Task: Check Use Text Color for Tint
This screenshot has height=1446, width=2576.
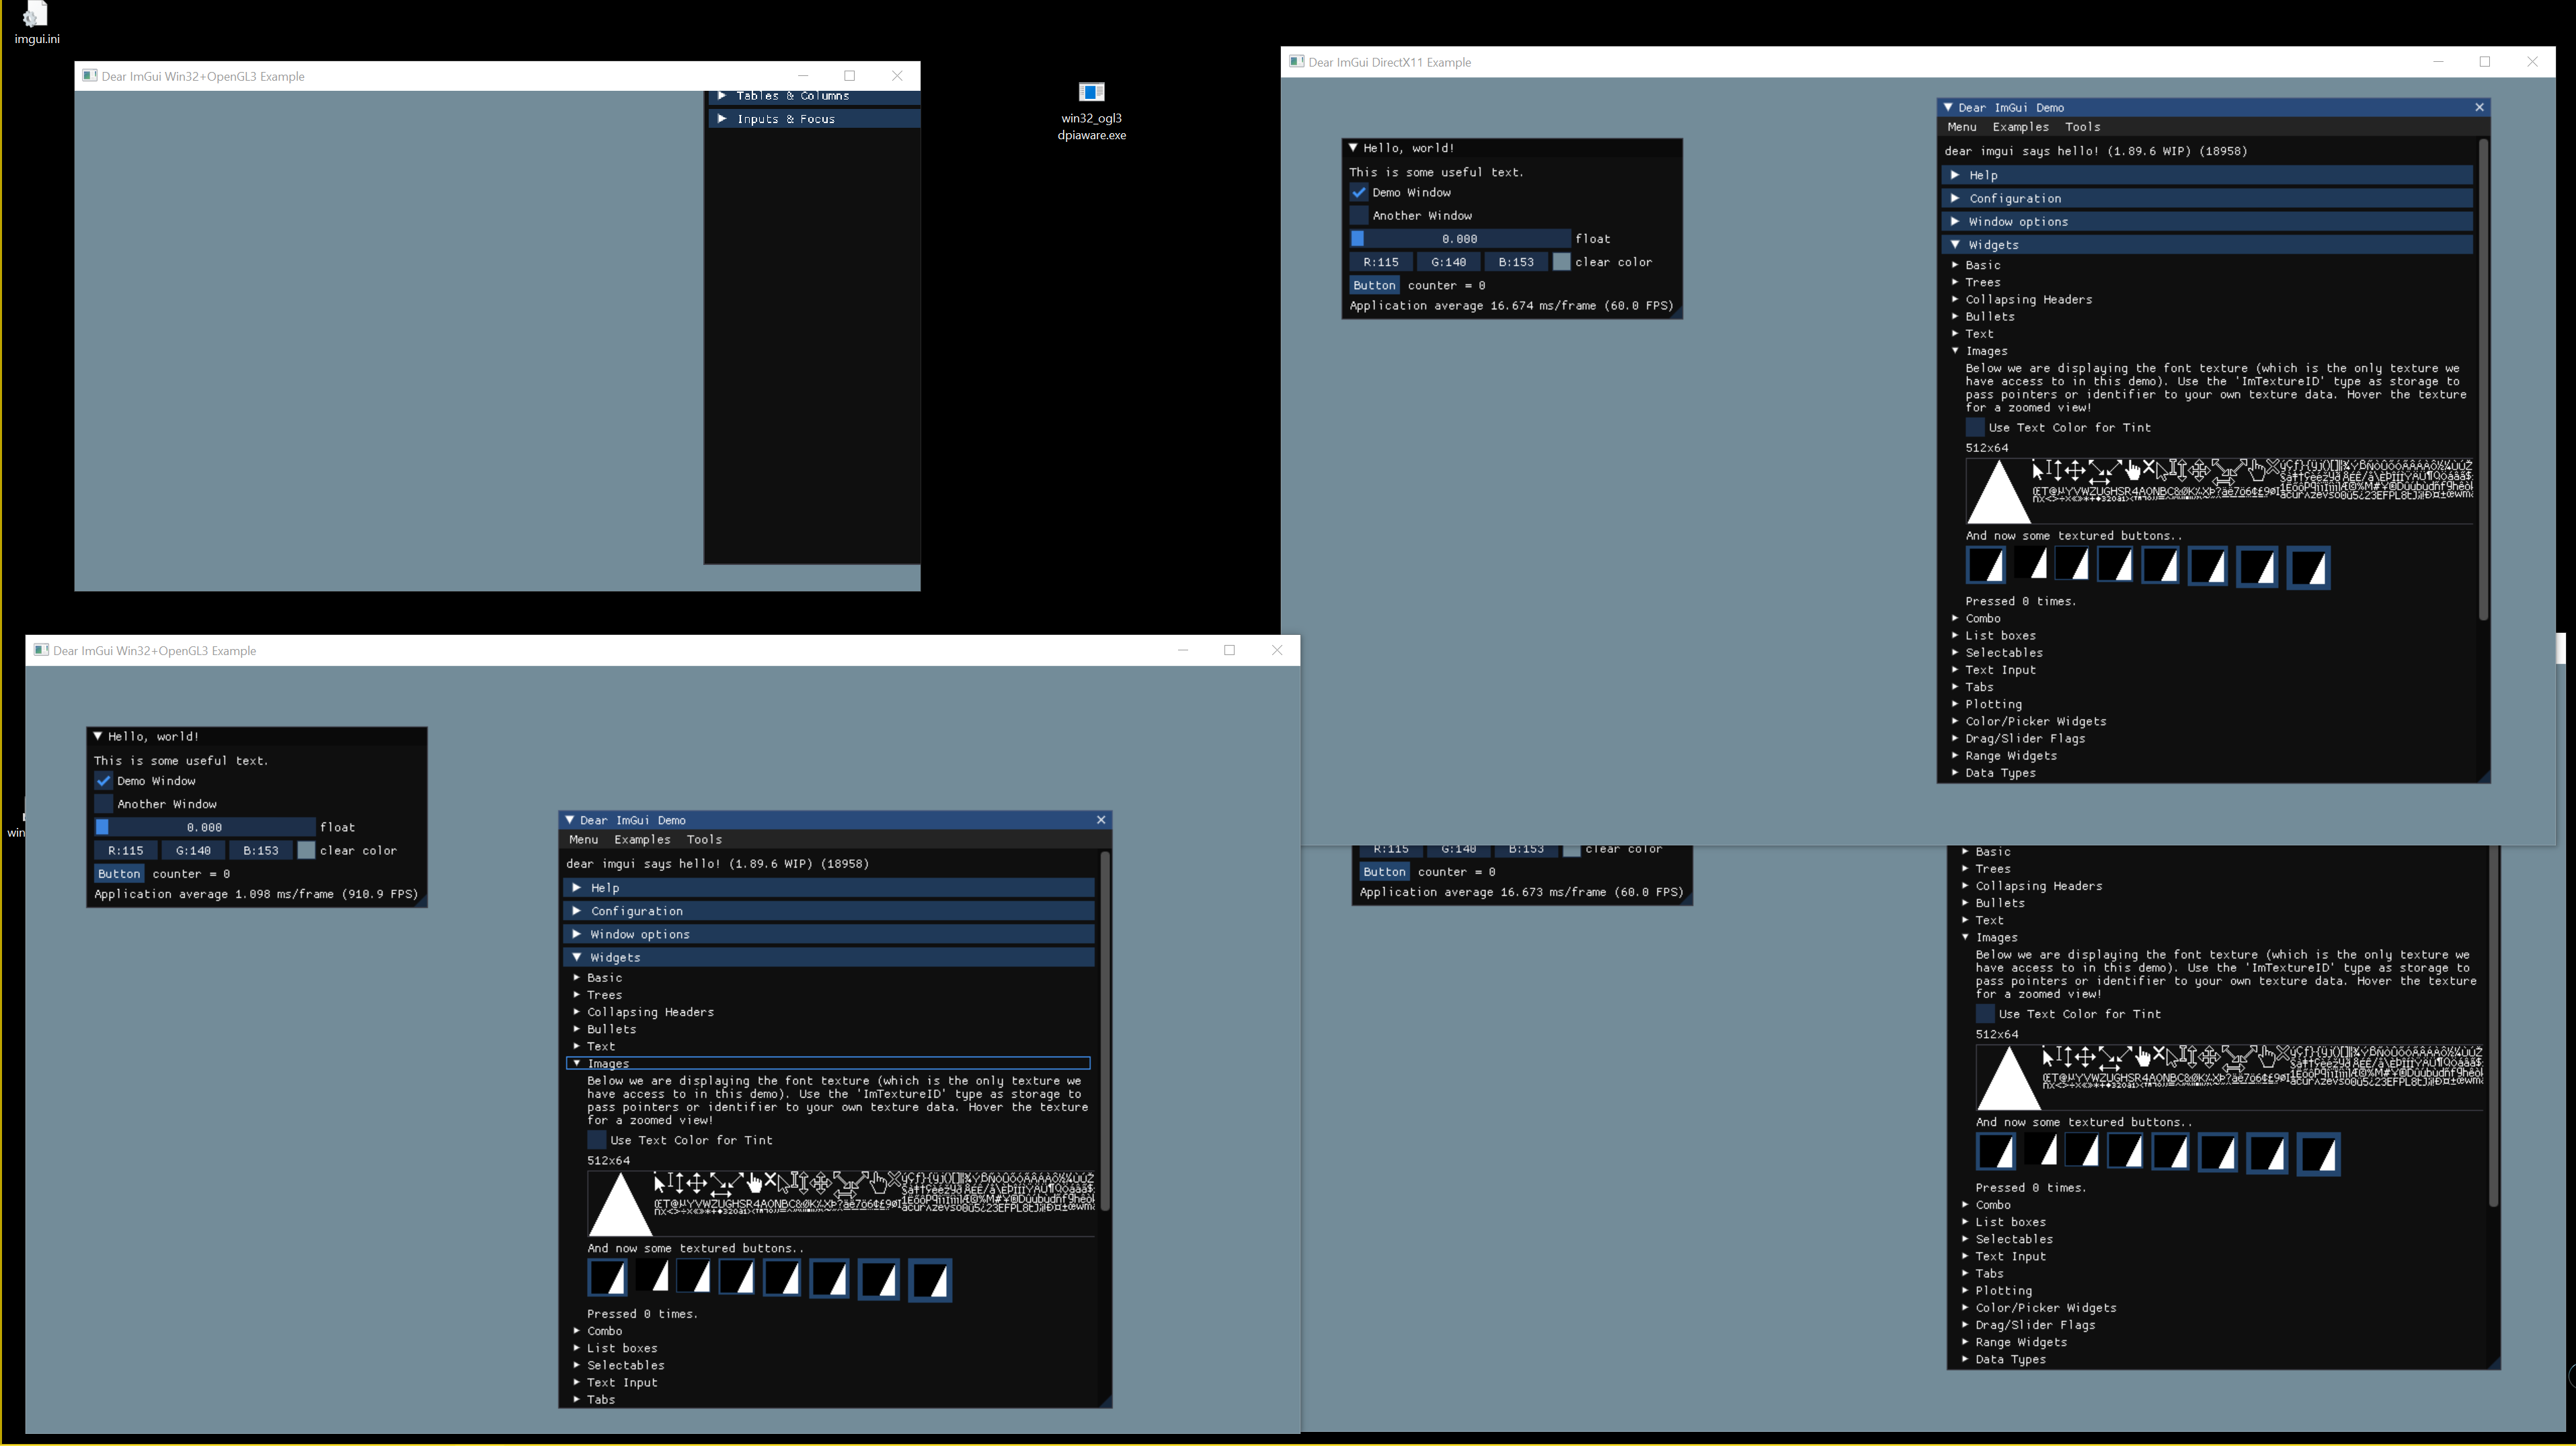Action: point(597,1140)
